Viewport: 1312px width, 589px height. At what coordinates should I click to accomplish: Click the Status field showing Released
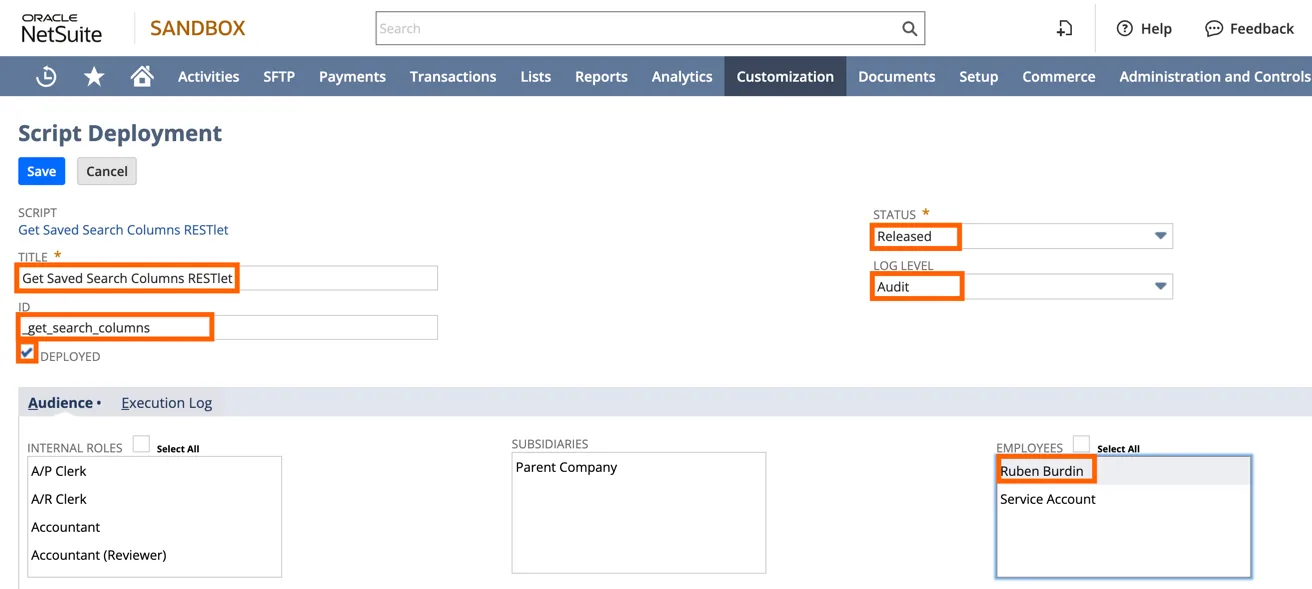(x=1022, y=236)
